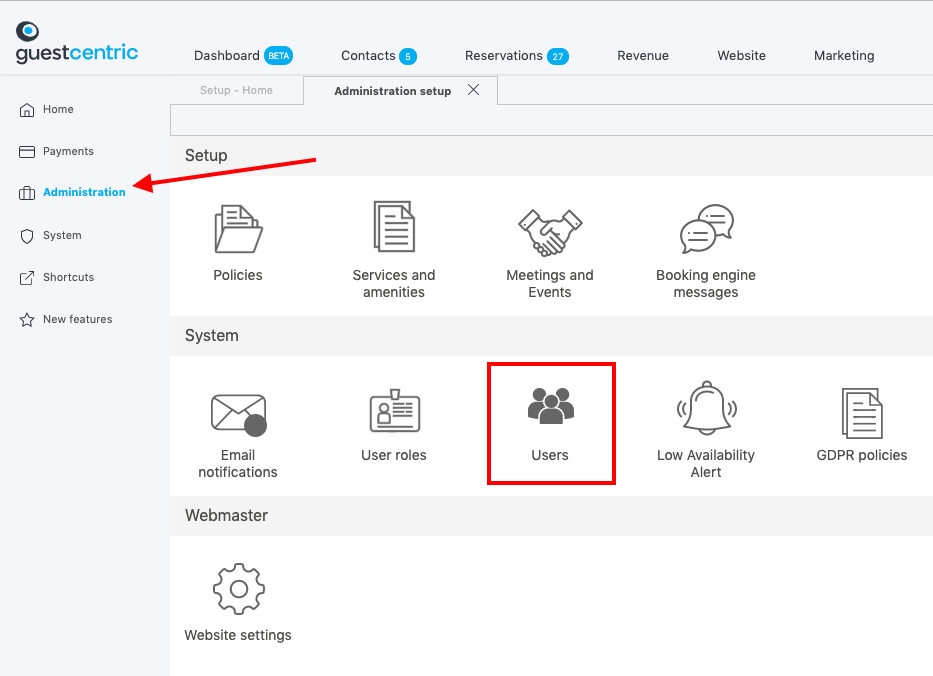933x676 pixels.
Task: Open Website settings gear icon
Action: pos(239,589)
